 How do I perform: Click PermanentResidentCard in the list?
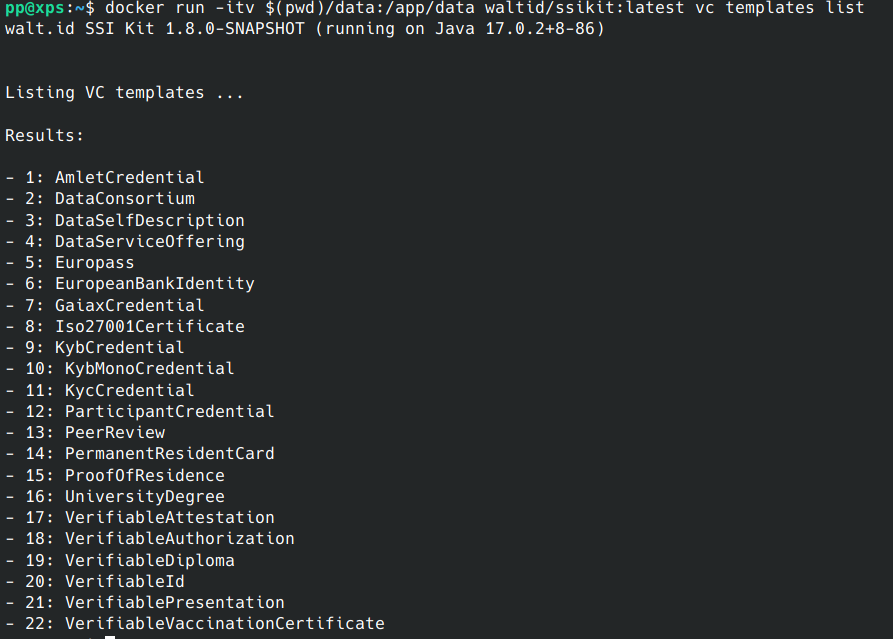tap(169, 453)
